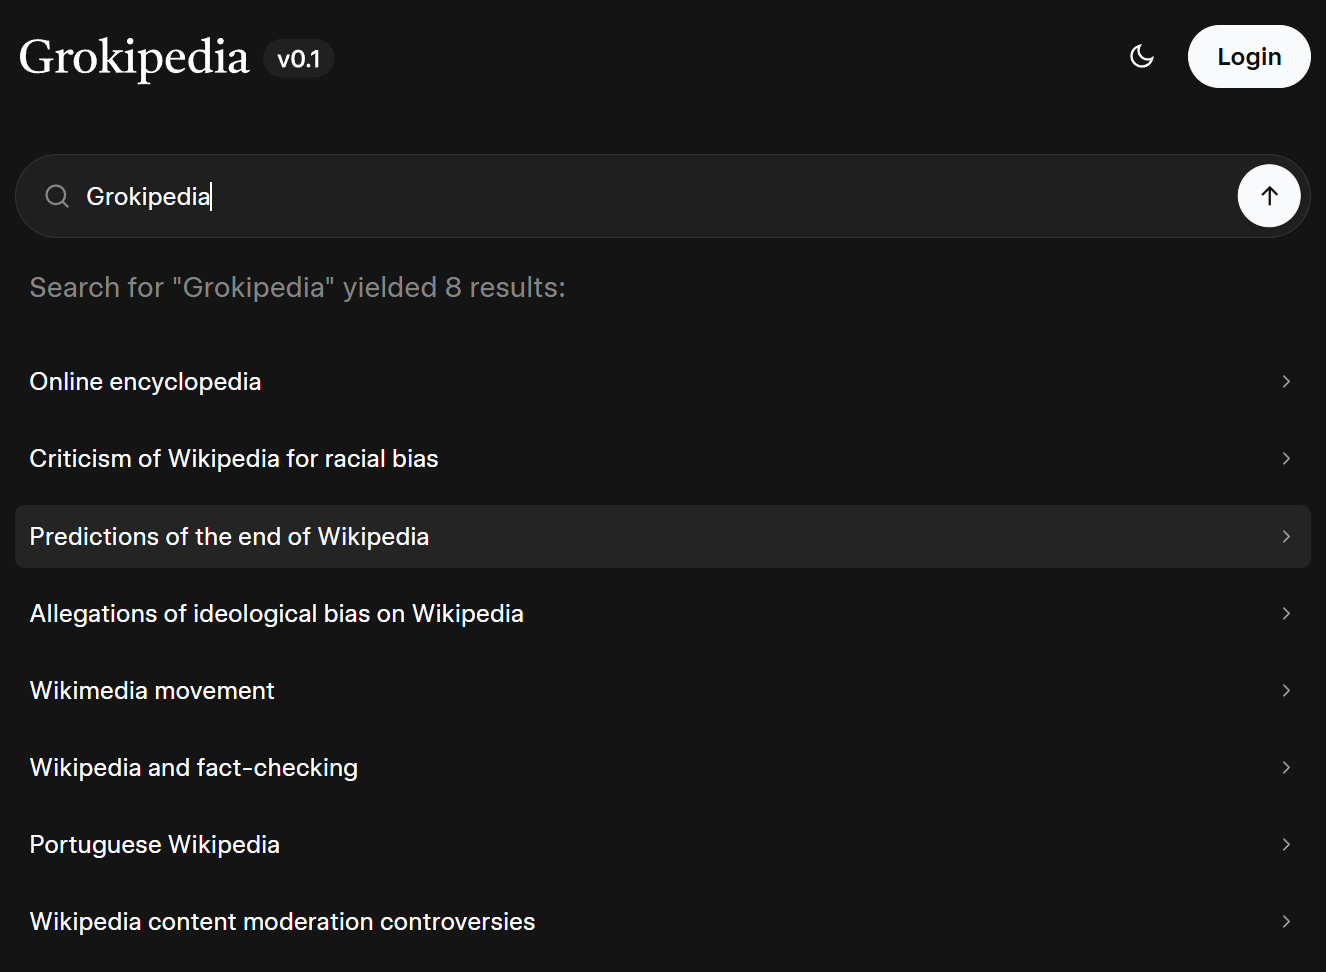Click the Grokipedia logo in the header
1326x972 pixels.
tap(134, 57)
